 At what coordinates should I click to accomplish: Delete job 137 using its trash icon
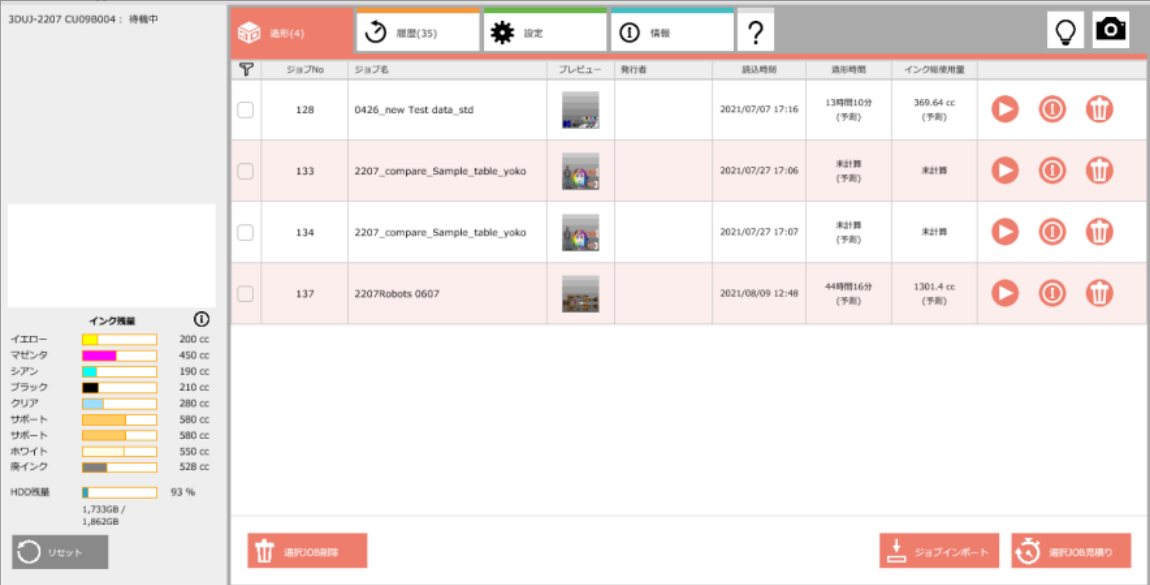click(x=1099, y=293)
